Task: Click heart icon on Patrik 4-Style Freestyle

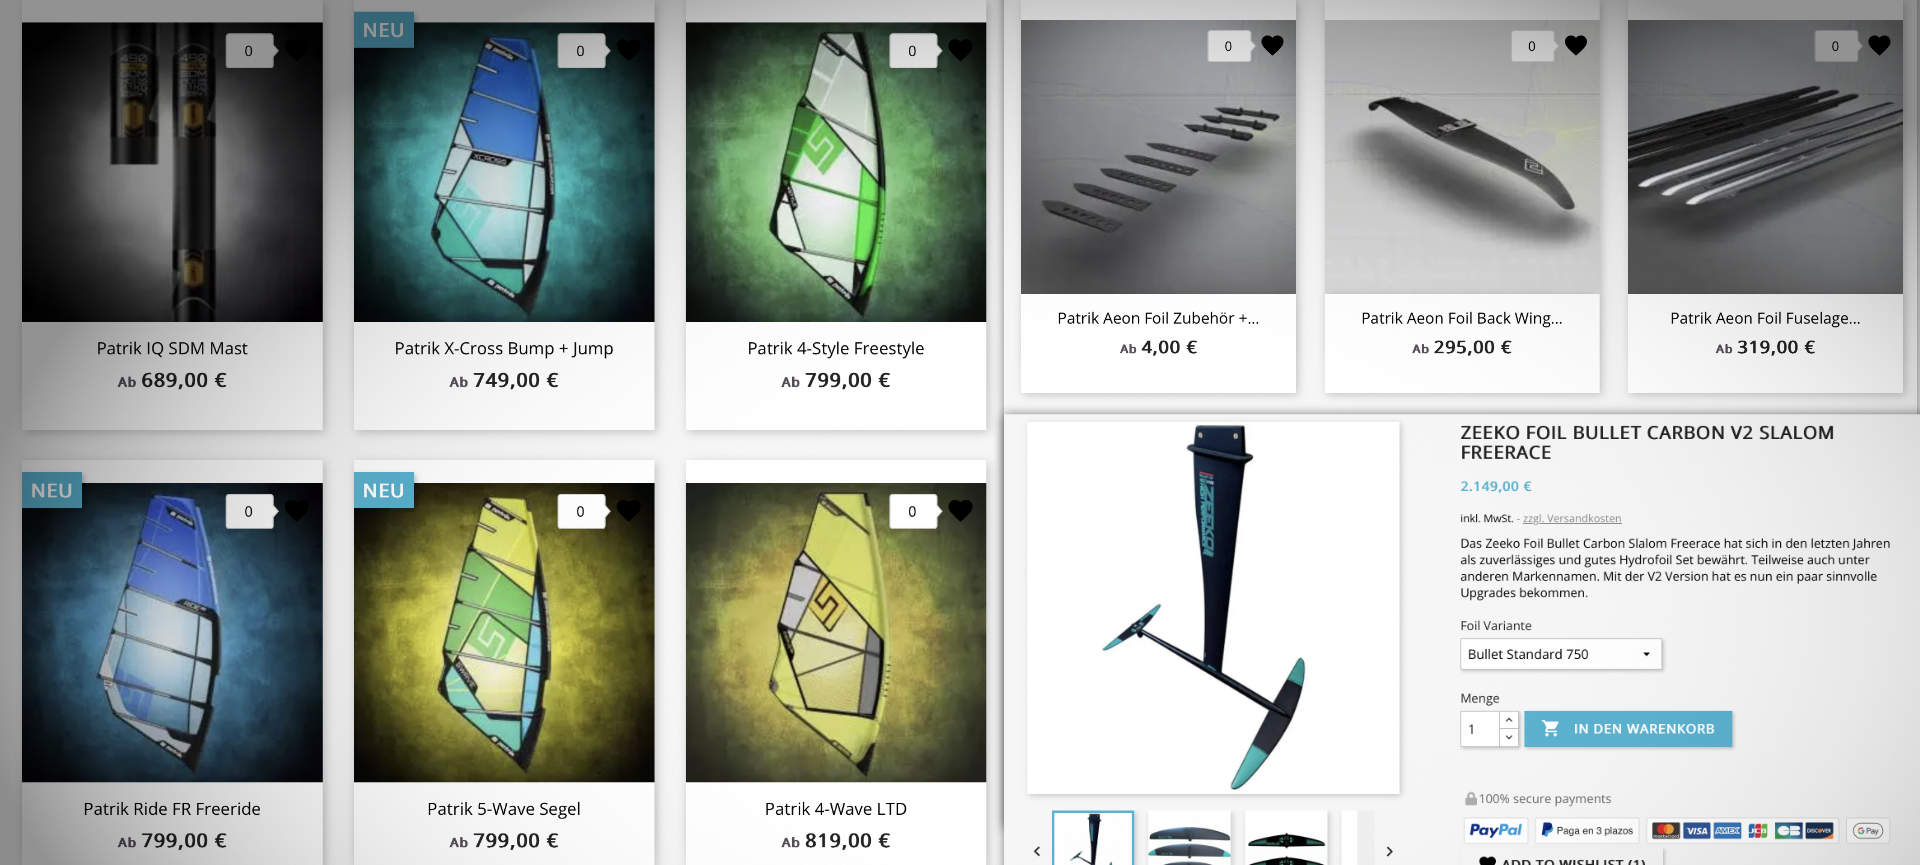Action: pos(960,49)
